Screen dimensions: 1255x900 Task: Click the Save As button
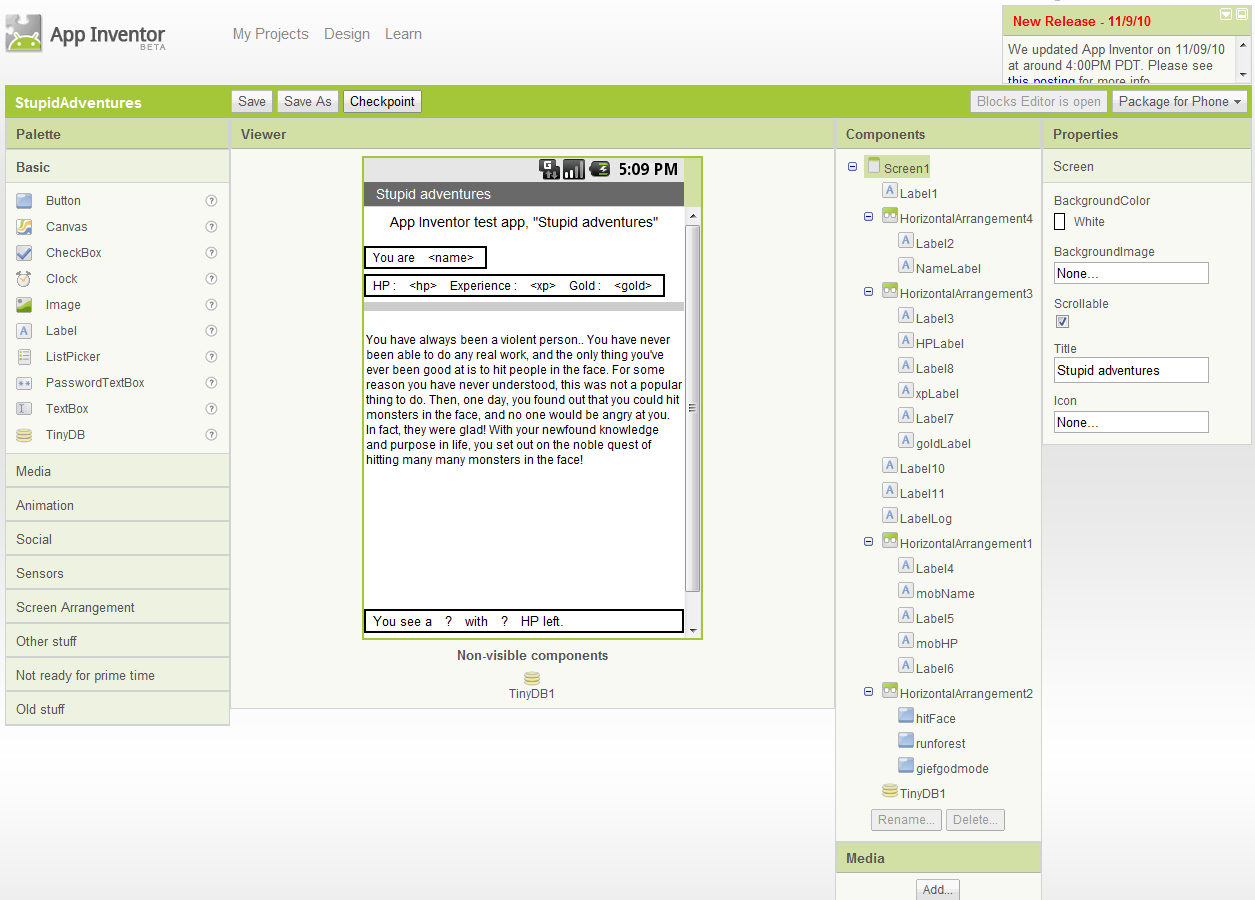(308, 101)
